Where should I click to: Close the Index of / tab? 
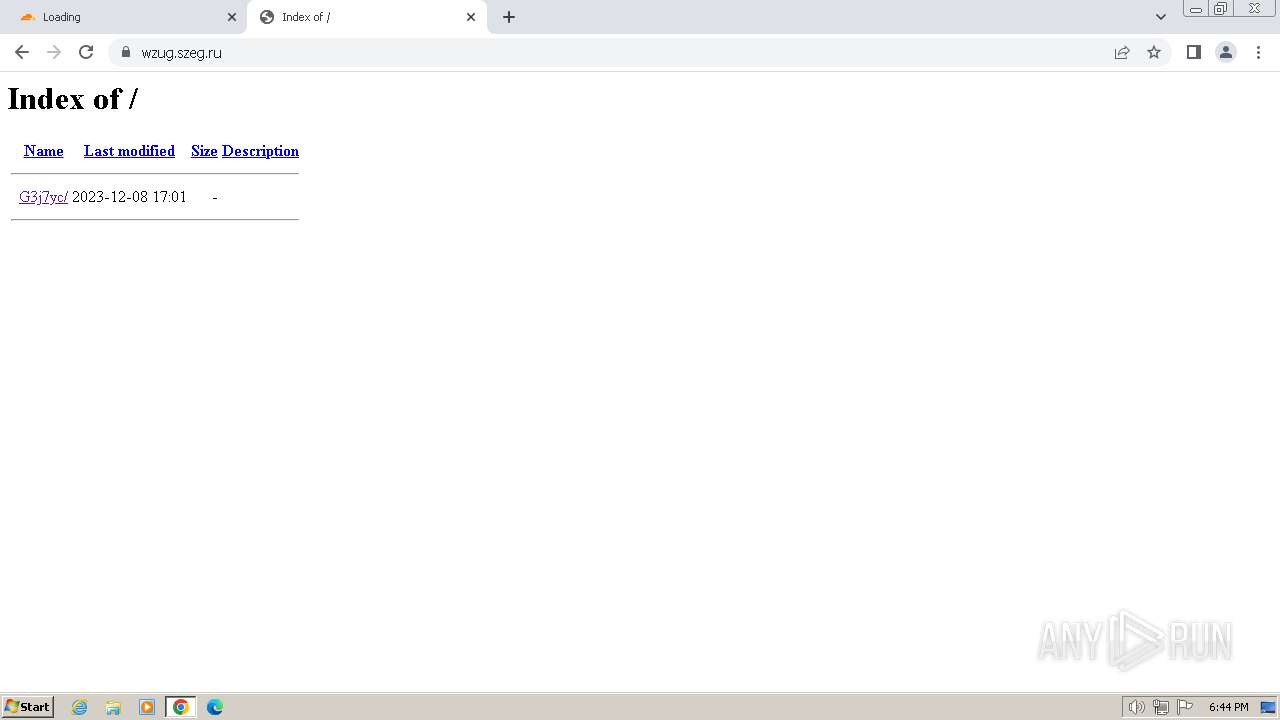point(471,17)
